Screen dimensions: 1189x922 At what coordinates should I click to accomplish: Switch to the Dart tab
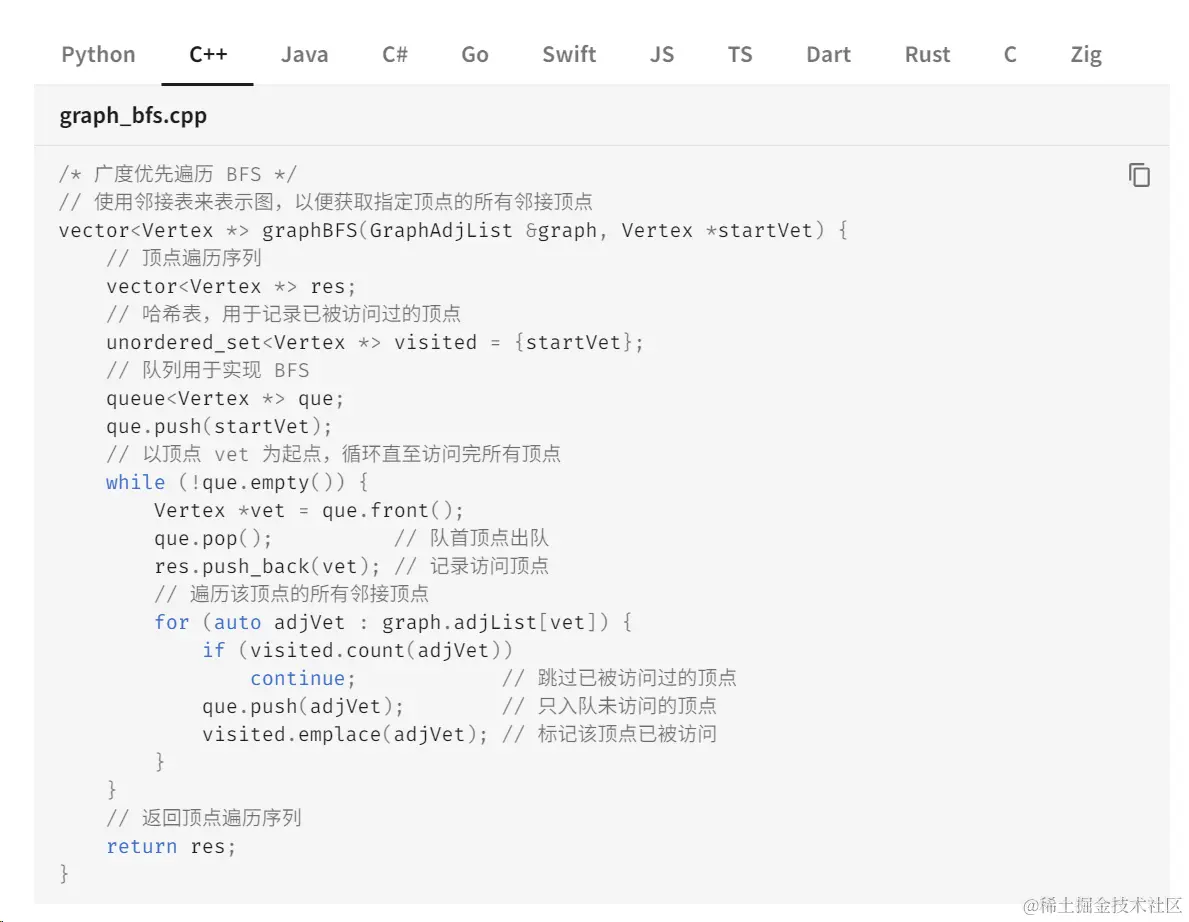pyautogui.click(x=828, y=55)
